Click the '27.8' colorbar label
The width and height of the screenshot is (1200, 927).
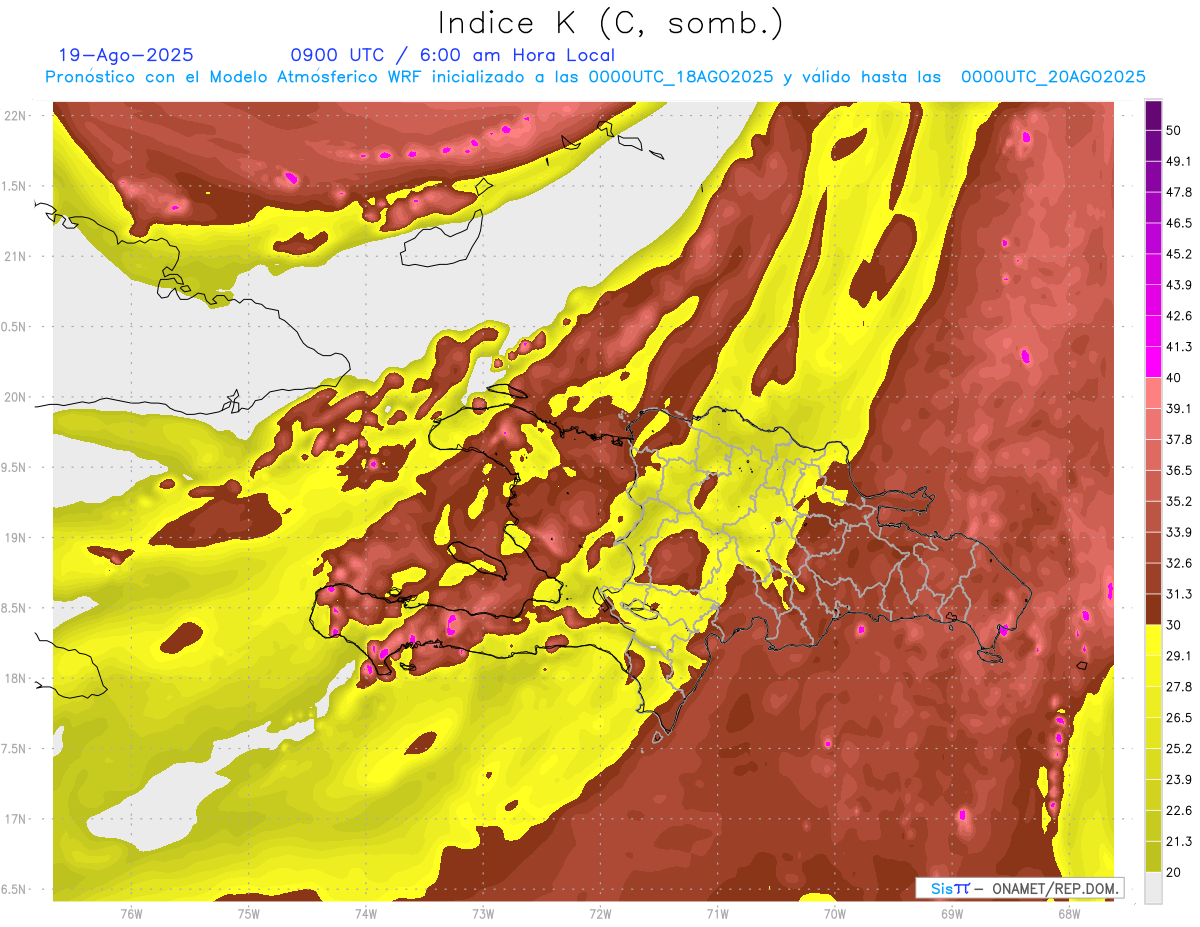pyautogui.click(x=1178, y=686)
